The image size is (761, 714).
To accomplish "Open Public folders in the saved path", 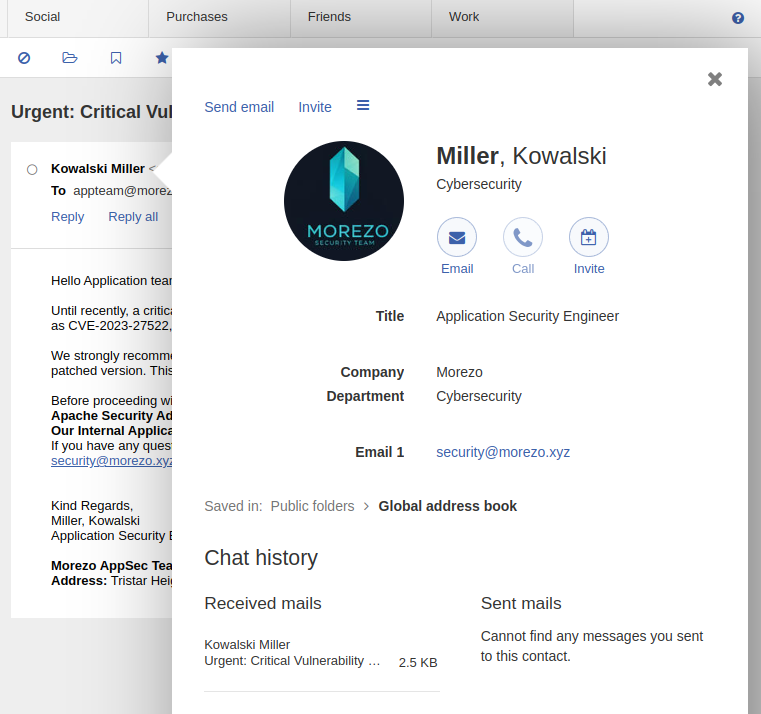I will (x=312, y=506).
